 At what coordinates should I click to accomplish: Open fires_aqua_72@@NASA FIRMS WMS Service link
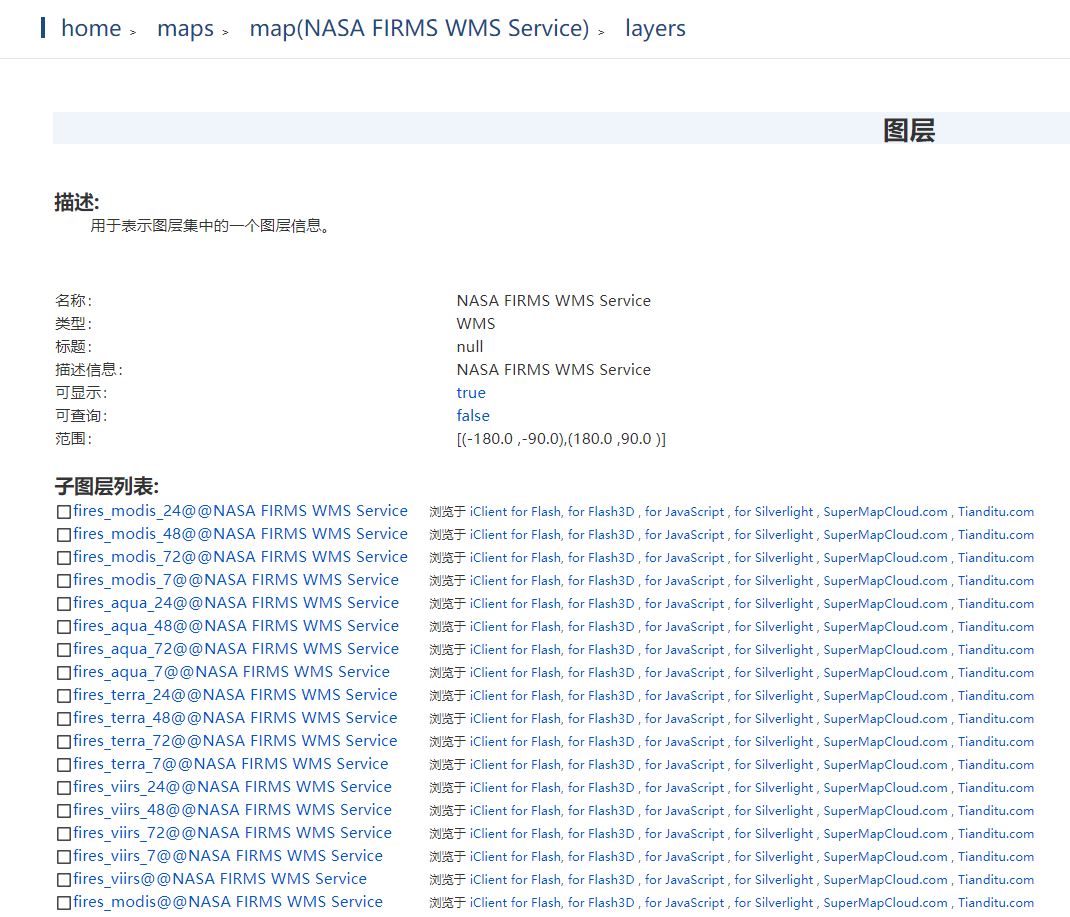(236, 649)
